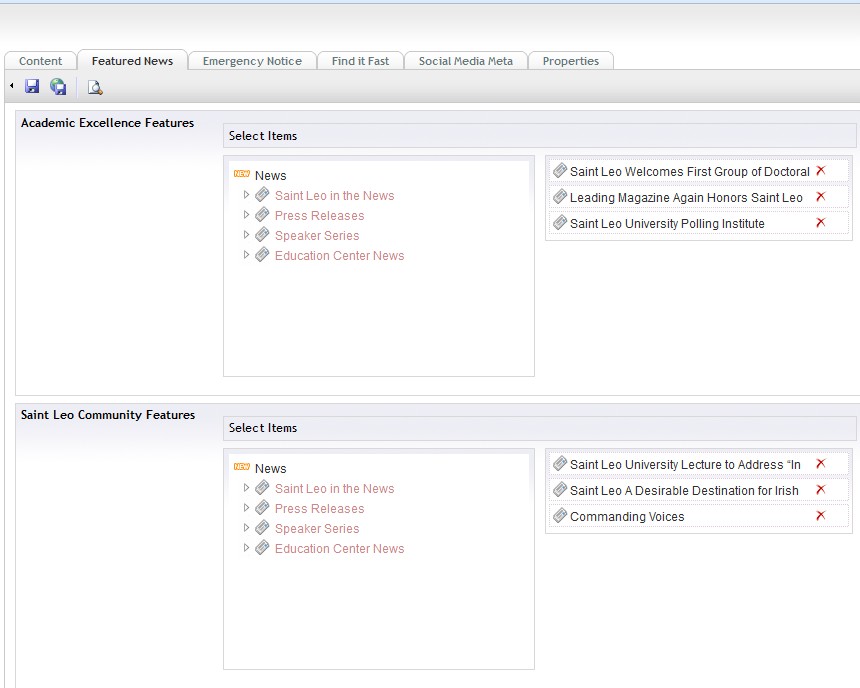Click tag icon of 'Commanding Voices' item

pyautogui.click(x=560, y=515)
